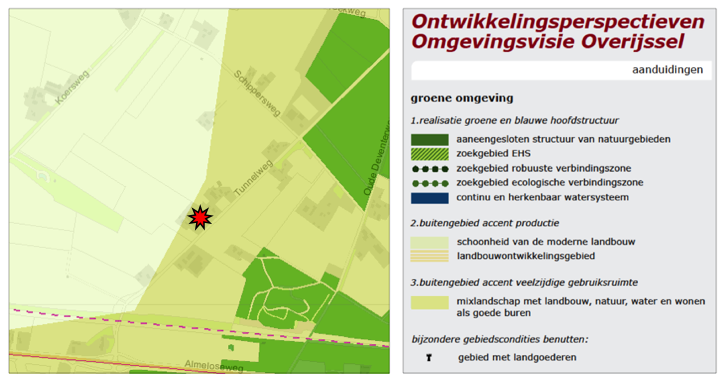Click the aanduidingen header bar
Screen dimensions: 728x384
coord(561,70)
